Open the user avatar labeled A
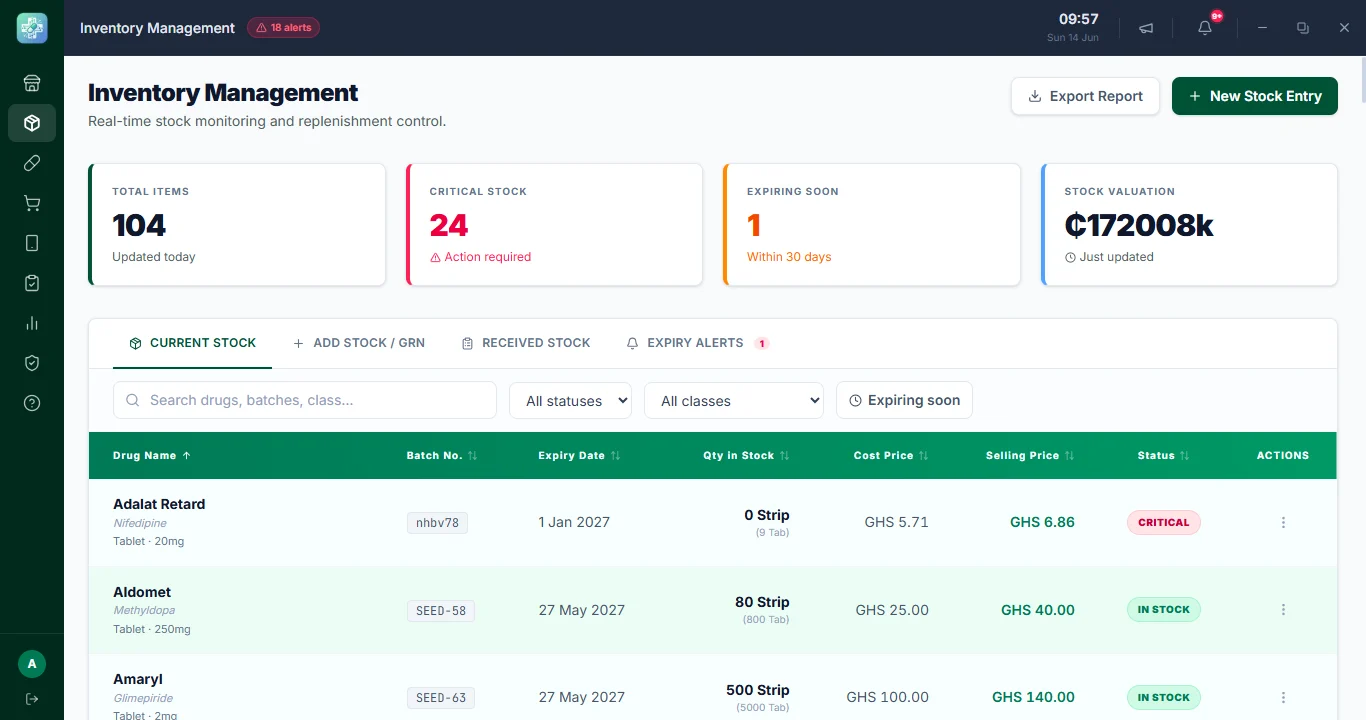Viewport: 1366px width, 720px height. tap(32, 664)
